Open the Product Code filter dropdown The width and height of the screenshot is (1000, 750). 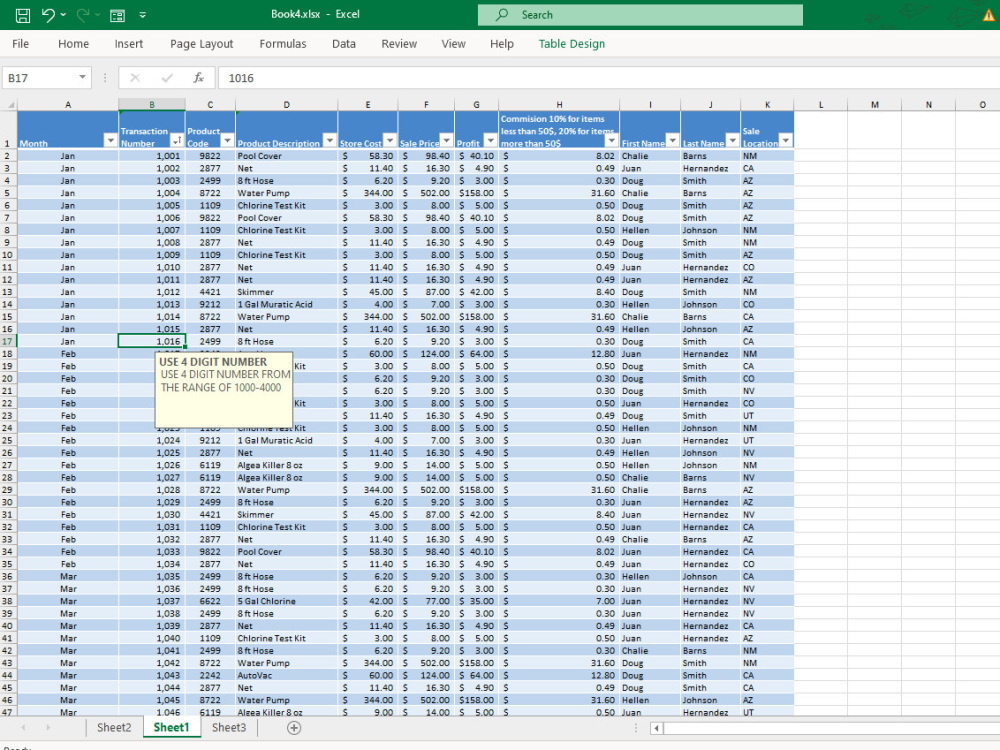coord(227,140)
